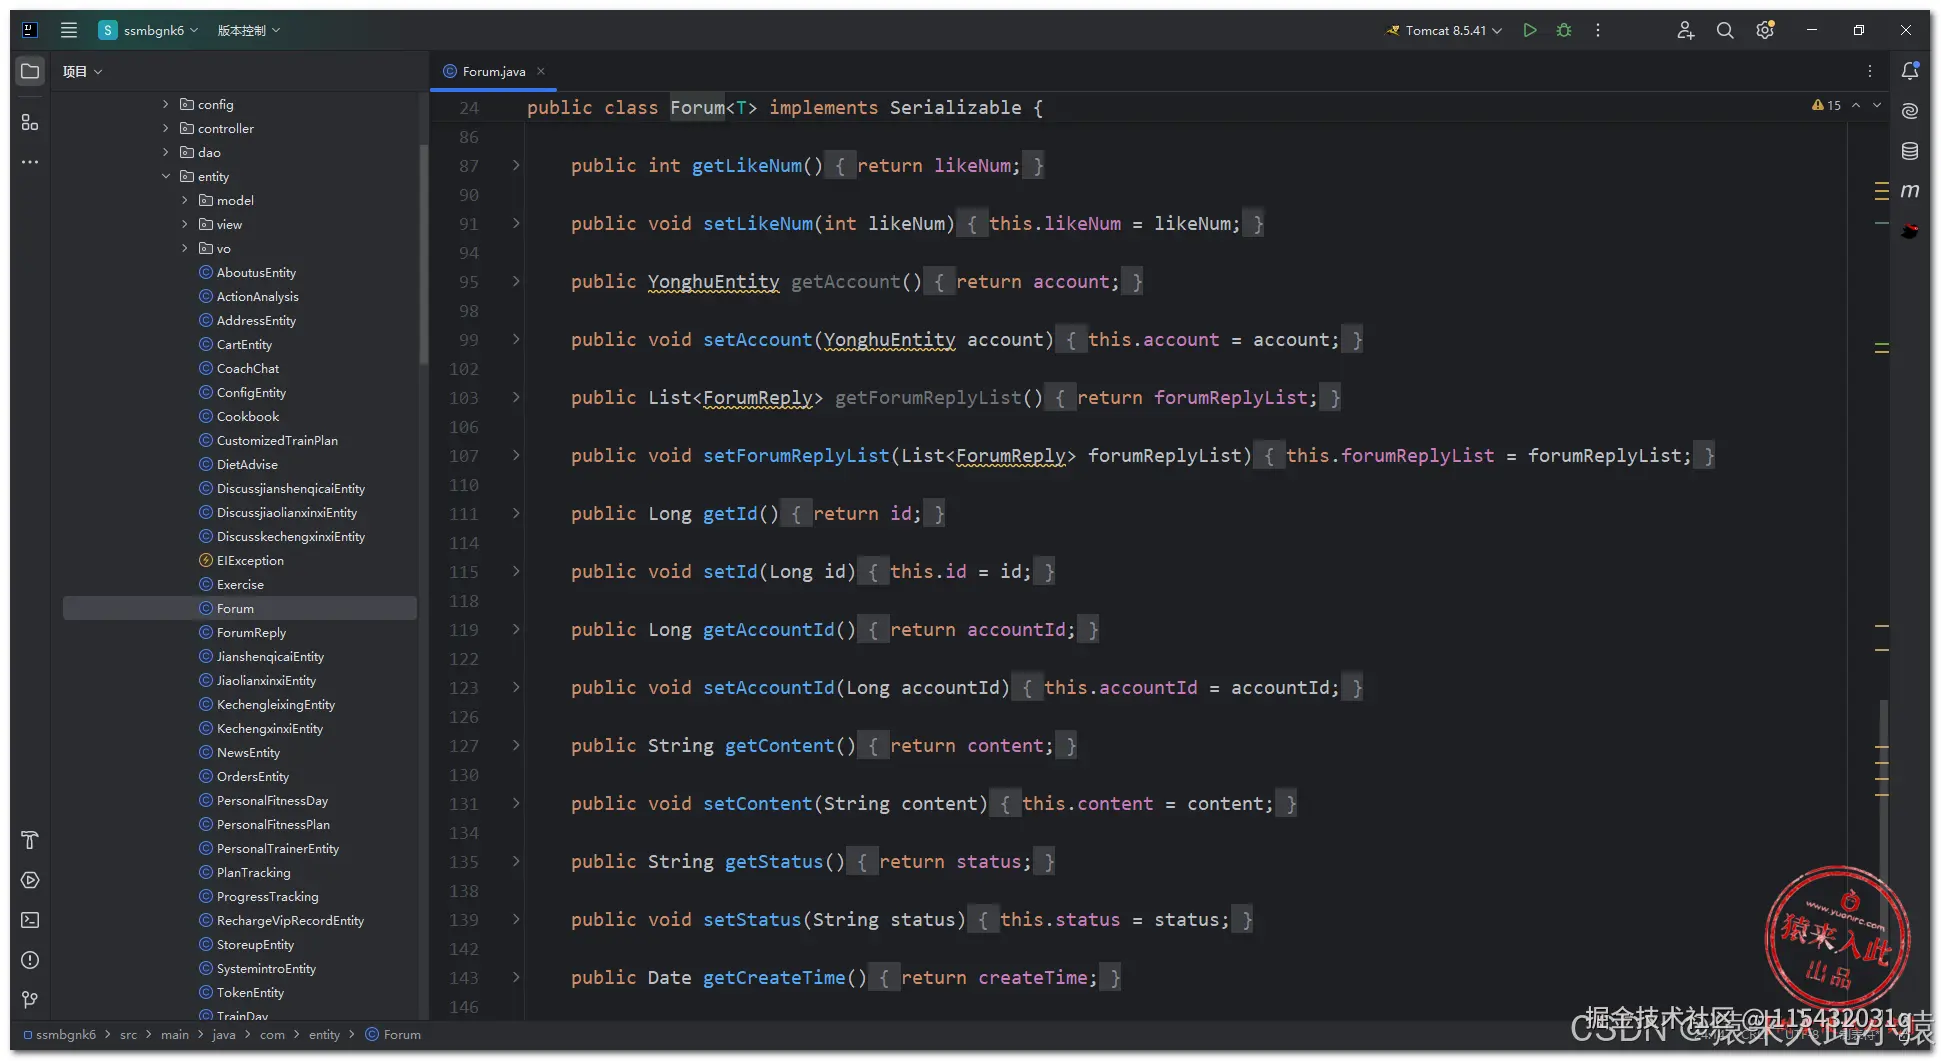Collapse the entity folder

tap(166, 176)
